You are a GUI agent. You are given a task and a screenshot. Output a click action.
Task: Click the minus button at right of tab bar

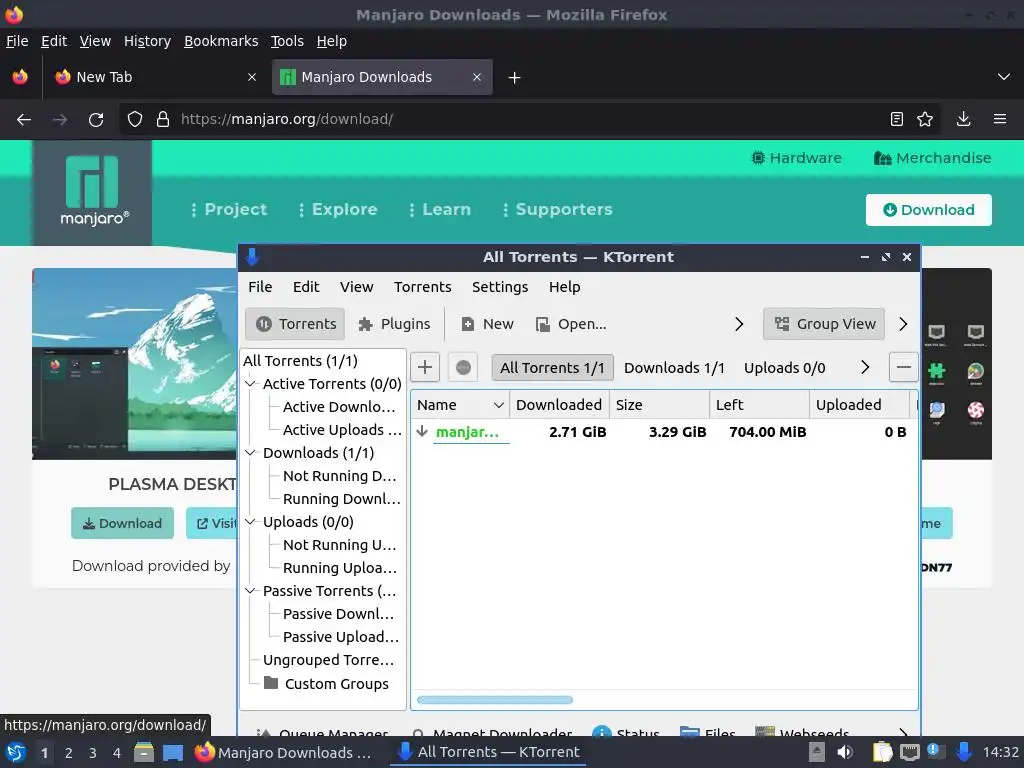click(x=904, y=367)
